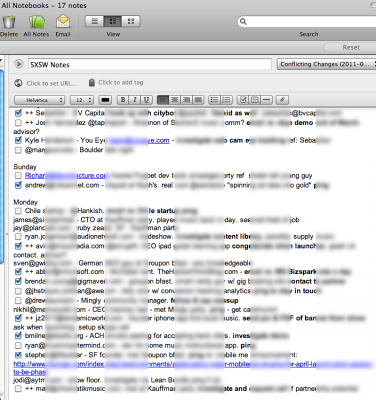This screenshot has width=376, height=400.
Task: Click the 'jodi@aytm' line
Action: click(x=117, y=380)
